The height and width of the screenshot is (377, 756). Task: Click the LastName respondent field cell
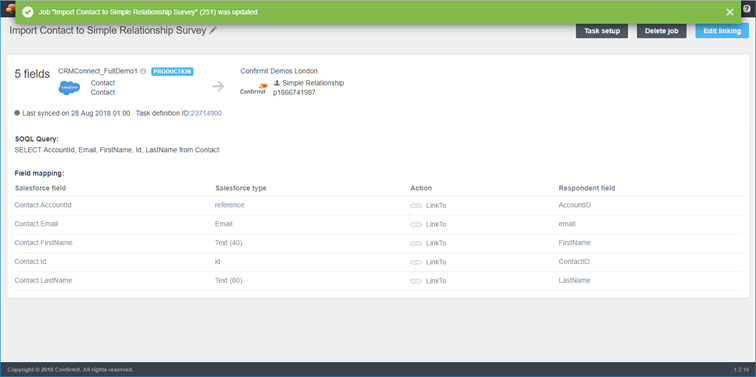pyautogui.click(x=574, y=280)
